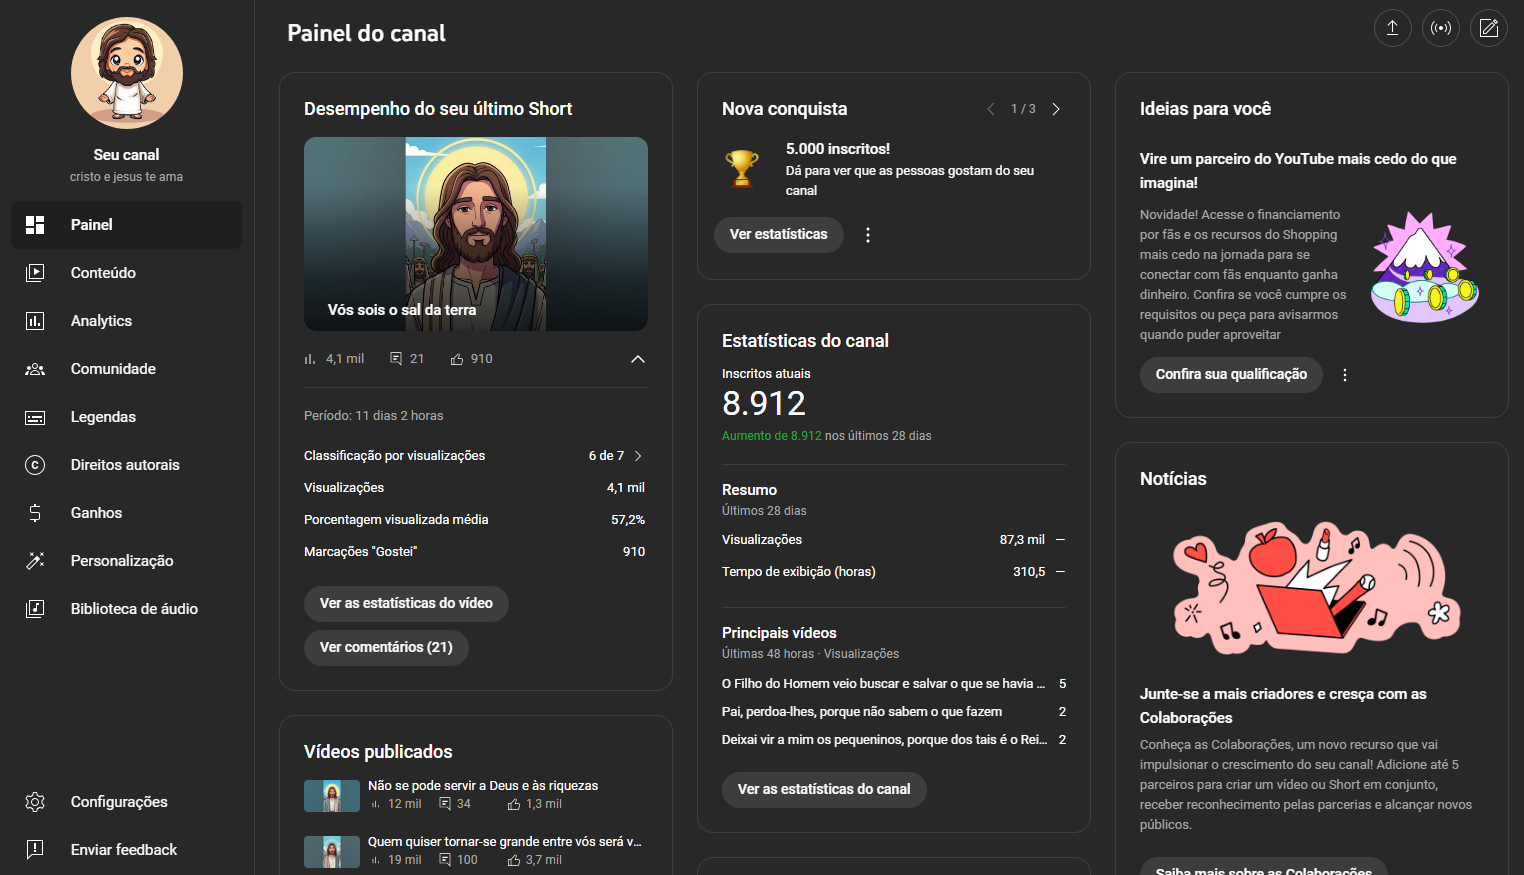
Task: Click the Painel dashboard grid icon
Action: point(35,225)
